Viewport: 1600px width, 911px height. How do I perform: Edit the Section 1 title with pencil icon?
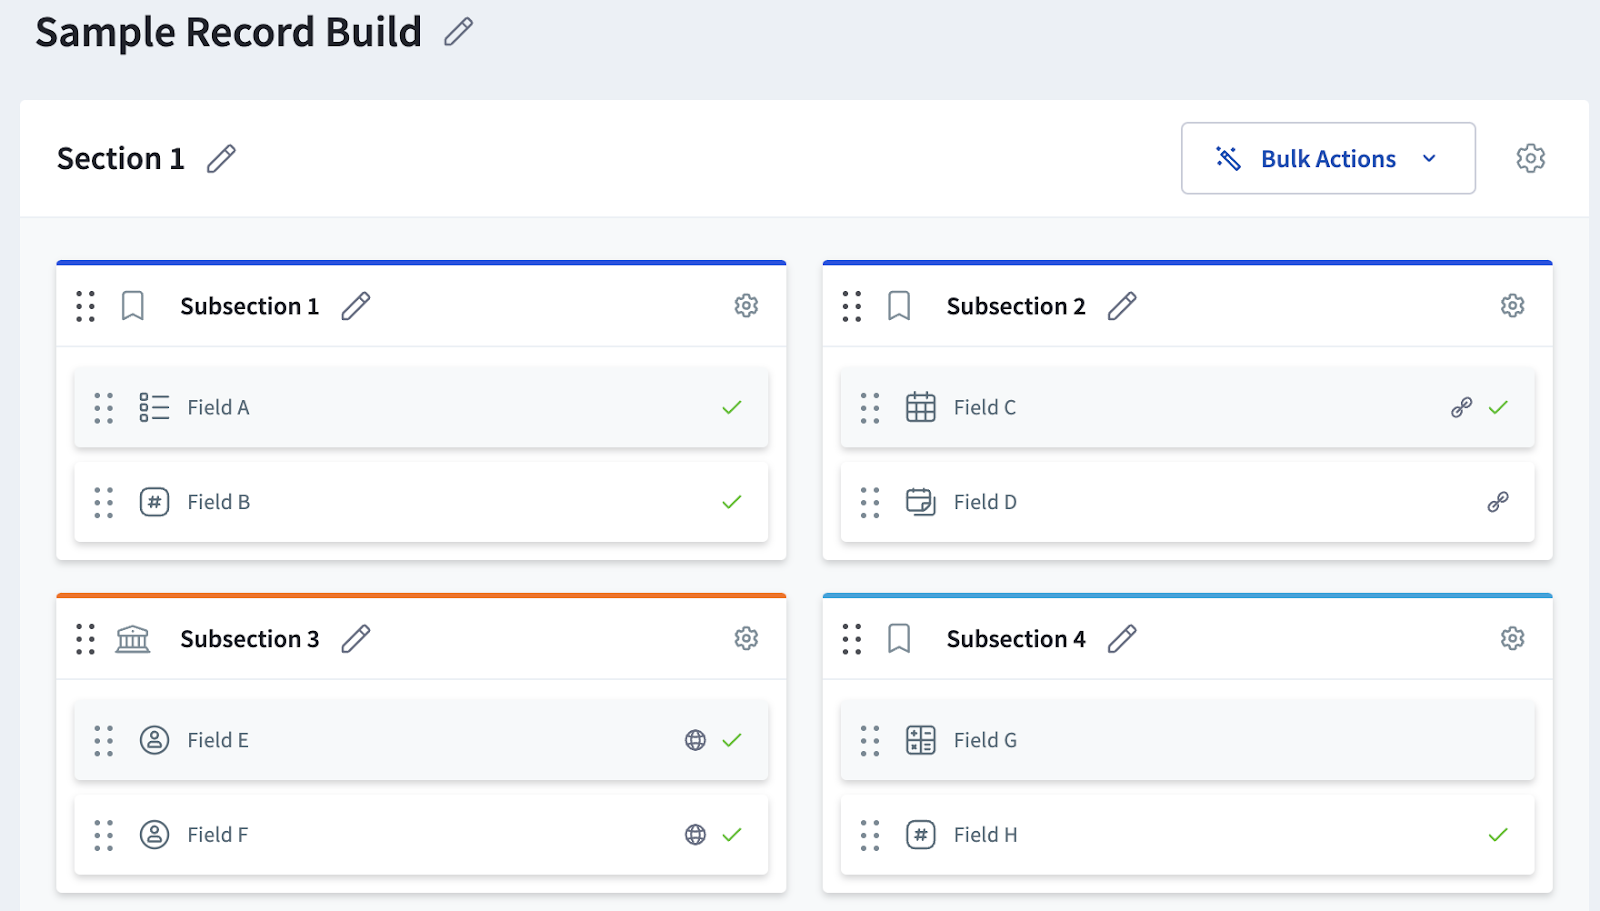(x=222, y=158)
